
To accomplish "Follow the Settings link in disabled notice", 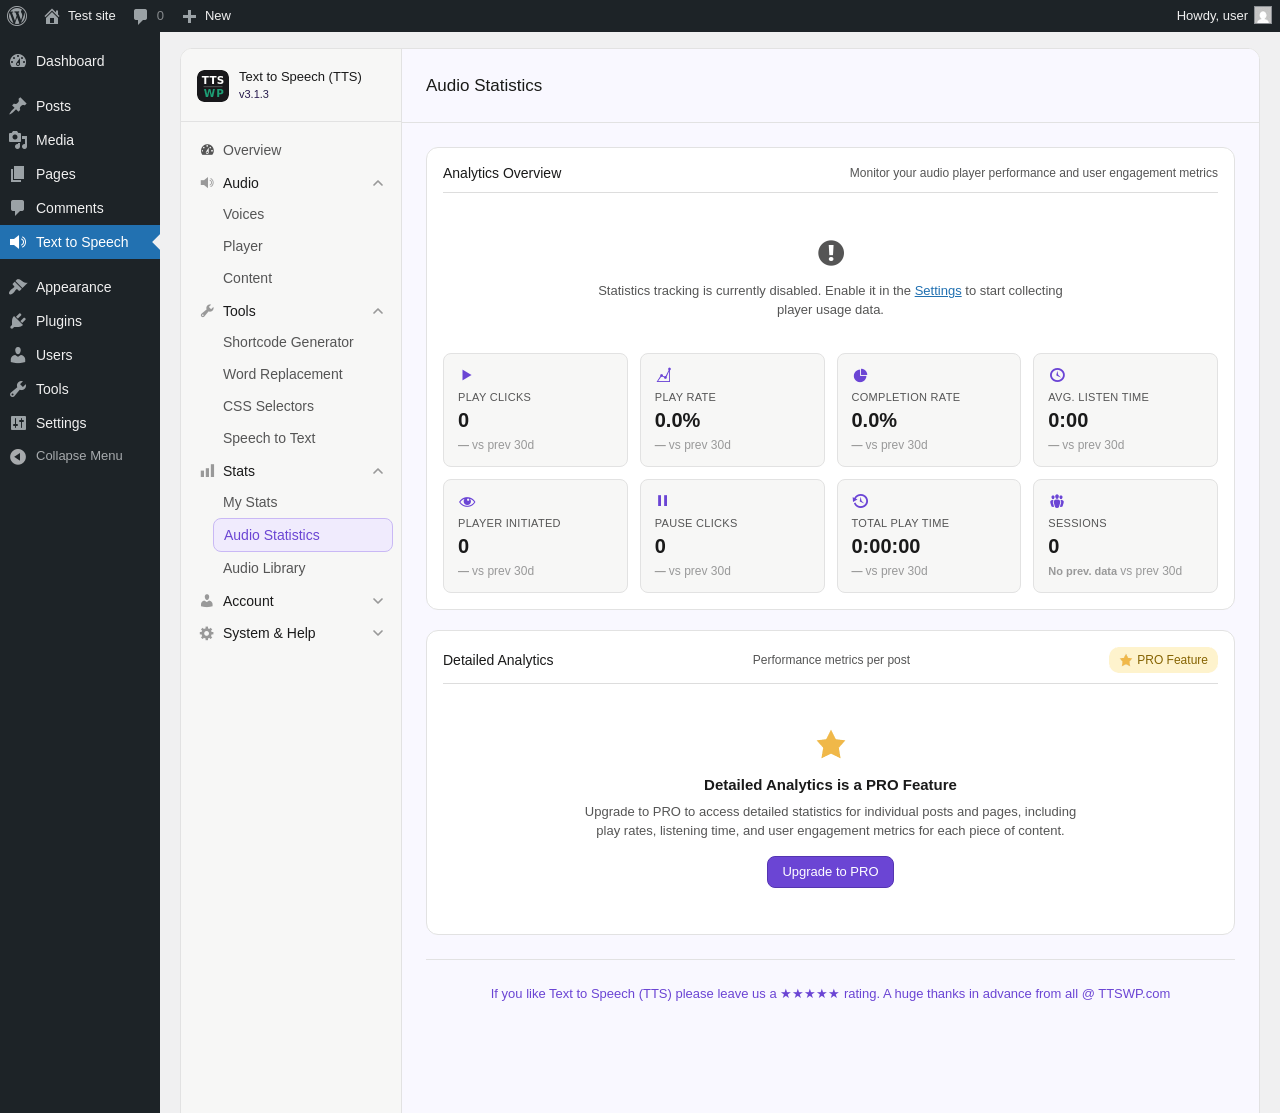I will click(938, 291).
